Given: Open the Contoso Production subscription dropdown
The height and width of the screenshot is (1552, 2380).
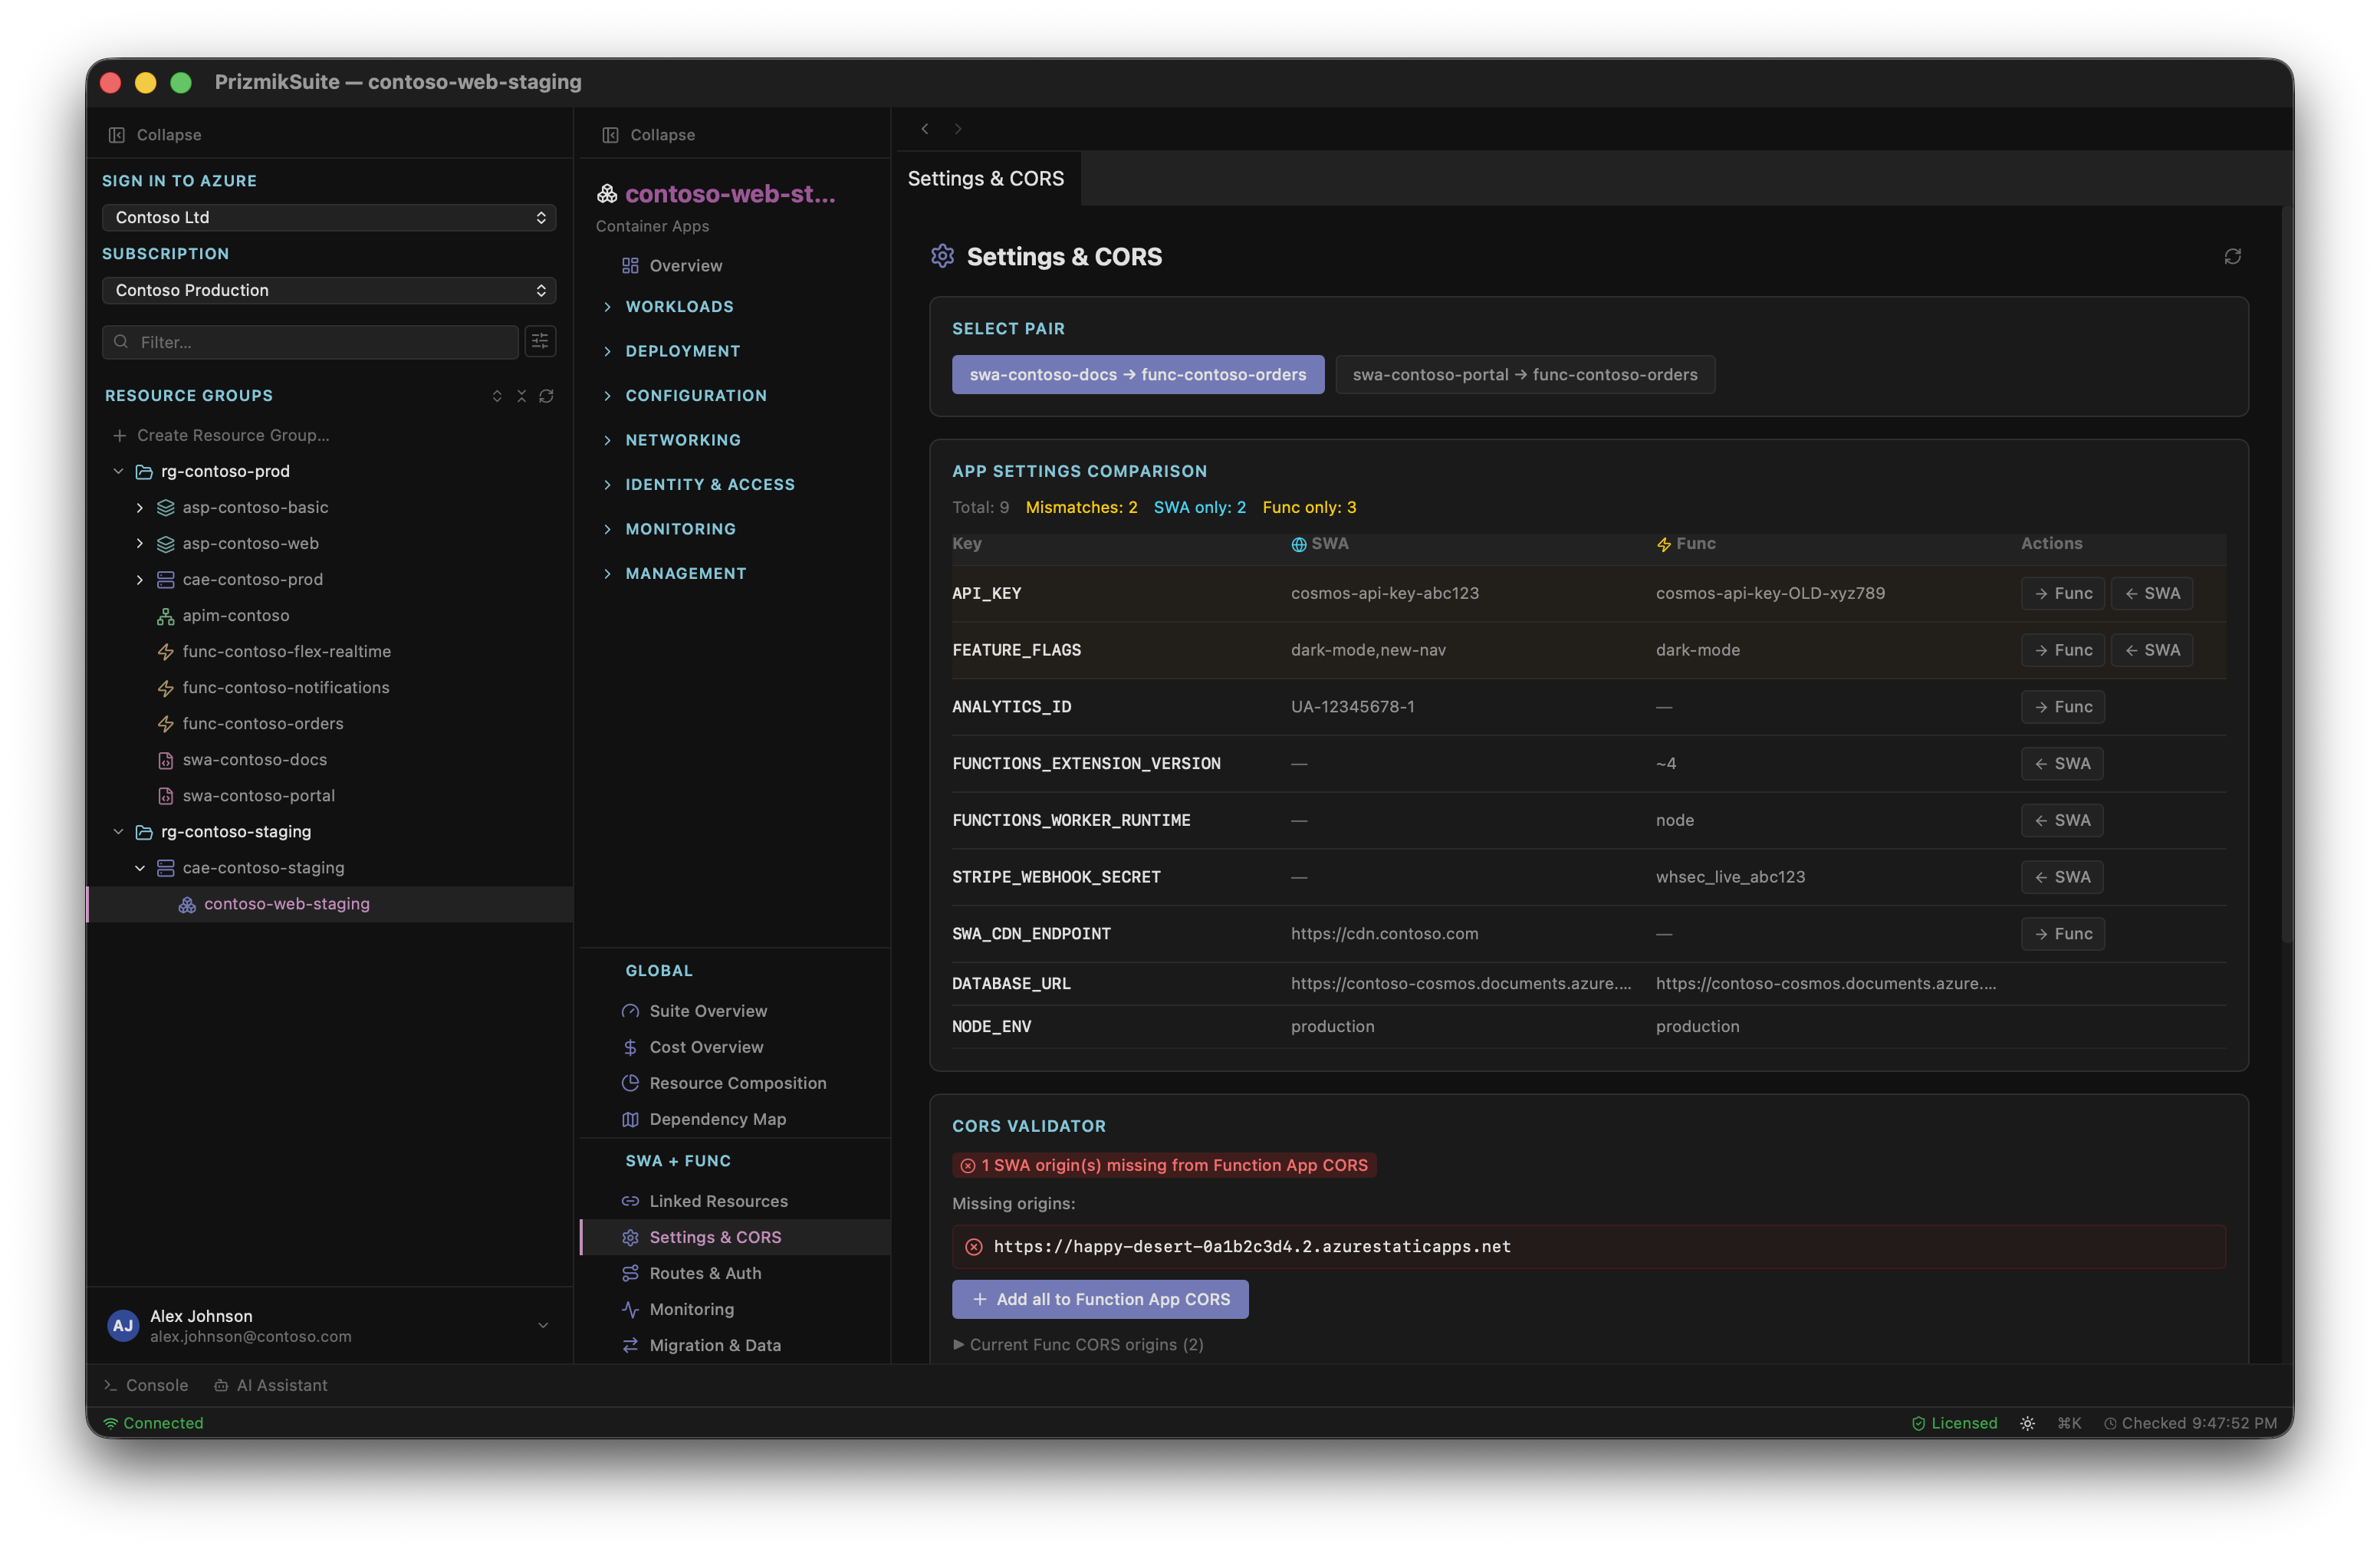Looking at the screenshot, I should 329,290.
